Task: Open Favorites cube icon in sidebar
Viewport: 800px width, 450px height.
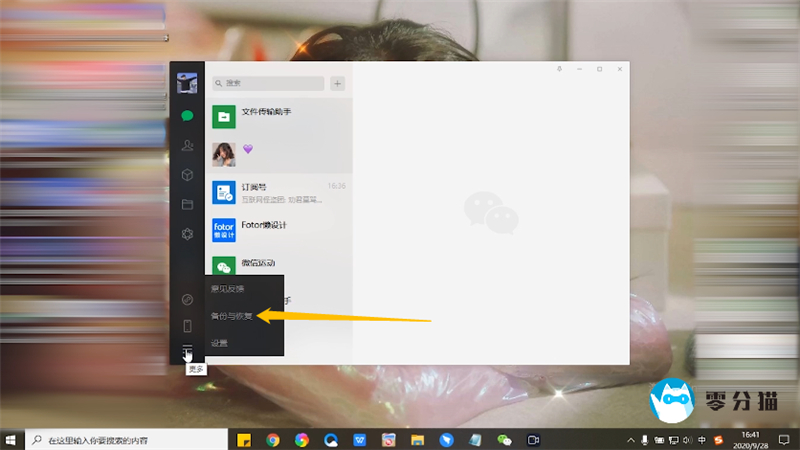Action: [187, 175]
